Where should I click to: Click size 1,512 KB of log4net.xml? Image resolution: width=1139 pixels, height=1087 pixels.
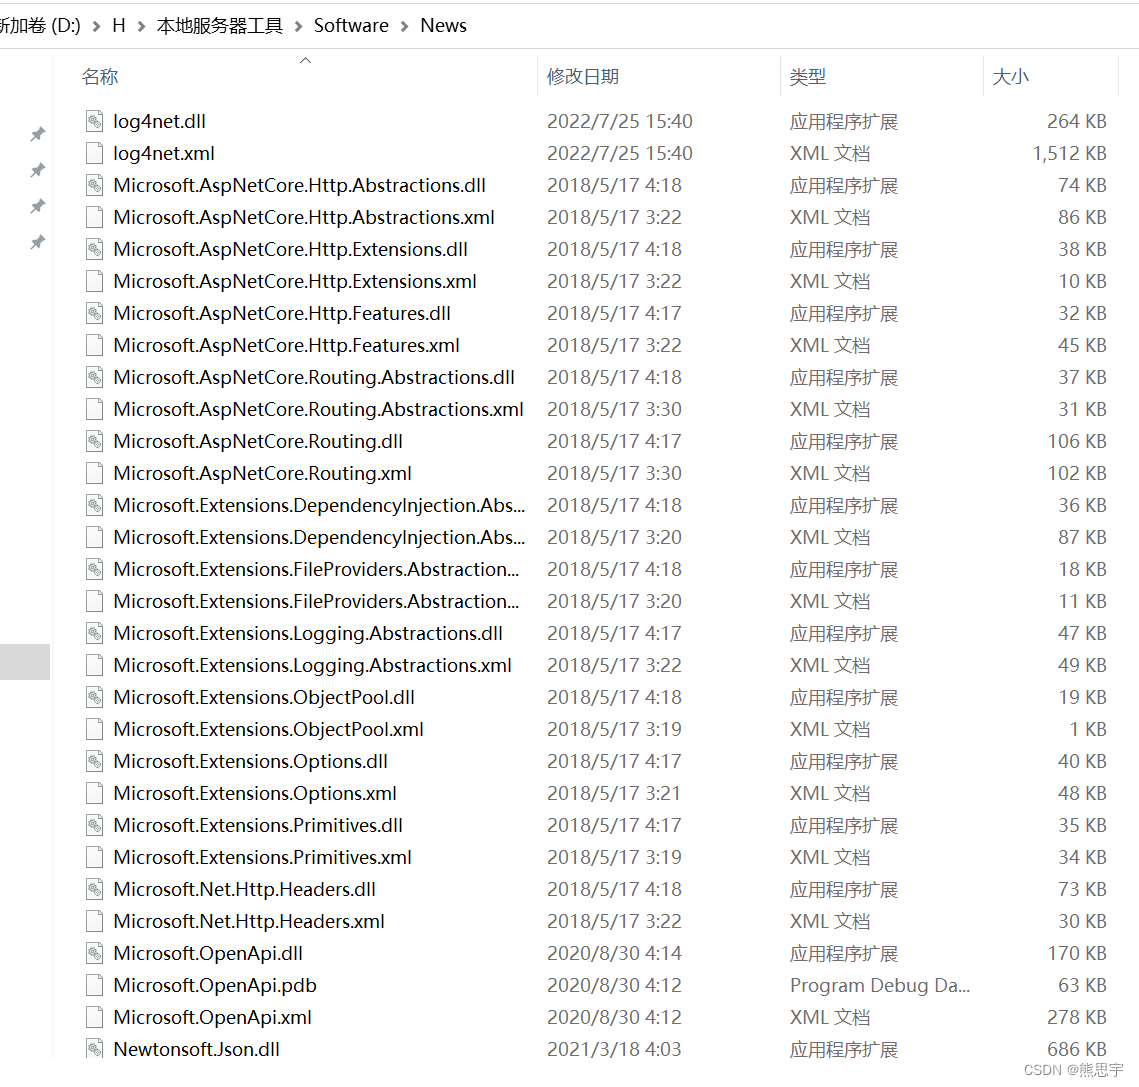1069,153
